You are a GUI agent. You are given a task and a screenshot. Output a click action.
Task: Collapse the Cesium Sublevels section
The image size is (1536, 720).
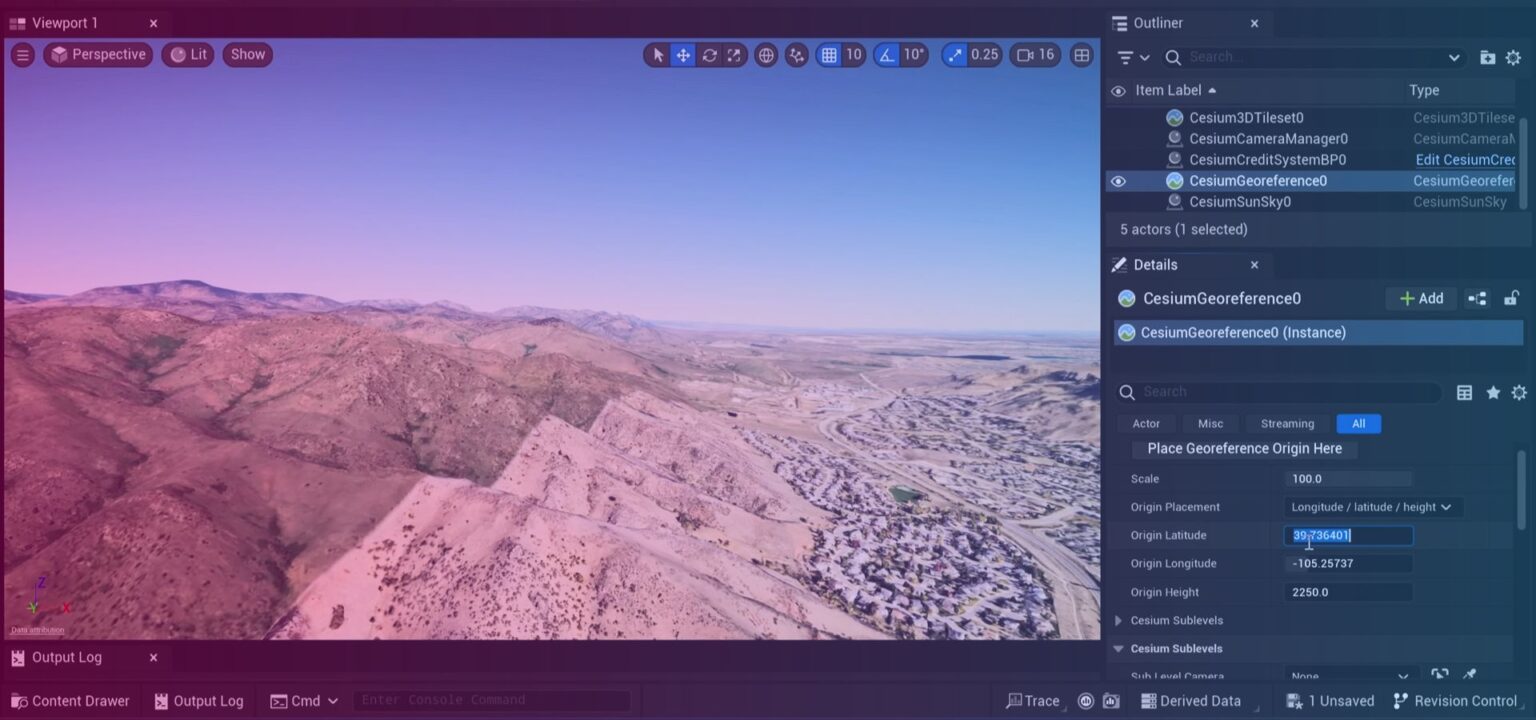coord(1118,648)
